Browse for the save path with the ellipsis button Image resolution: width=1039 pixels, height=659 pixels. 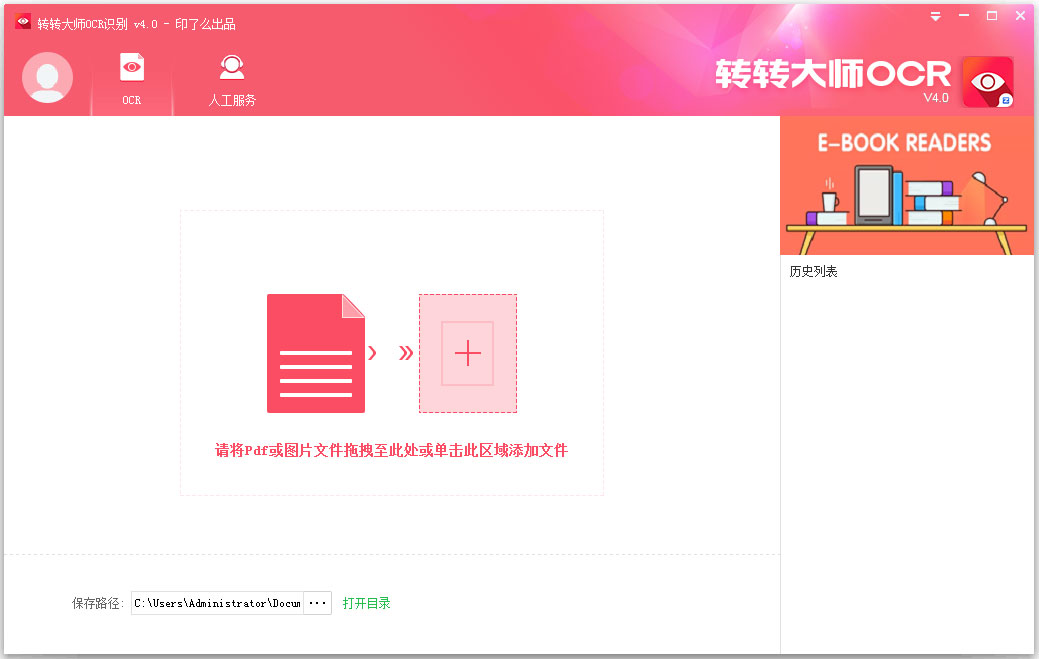pyautogui.click(x=317, y=603)
